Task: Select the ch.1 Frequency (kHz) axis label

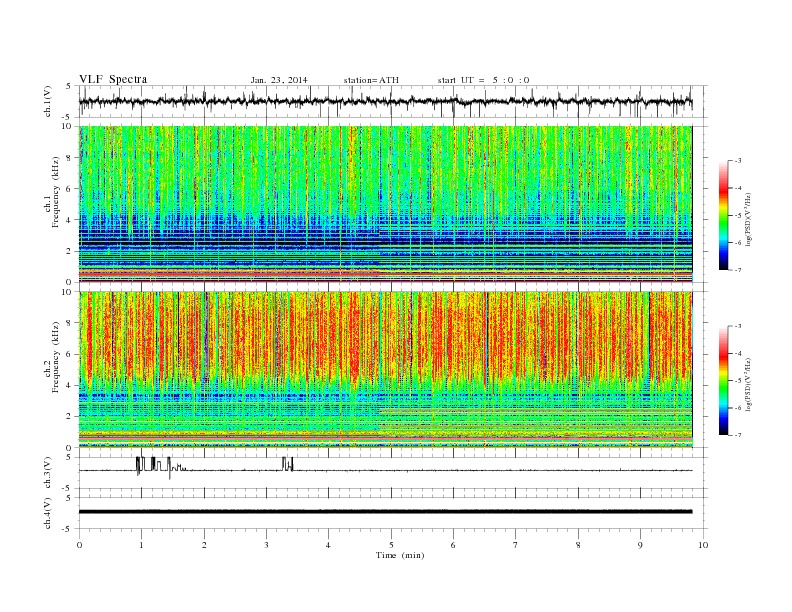Action: 51,192
